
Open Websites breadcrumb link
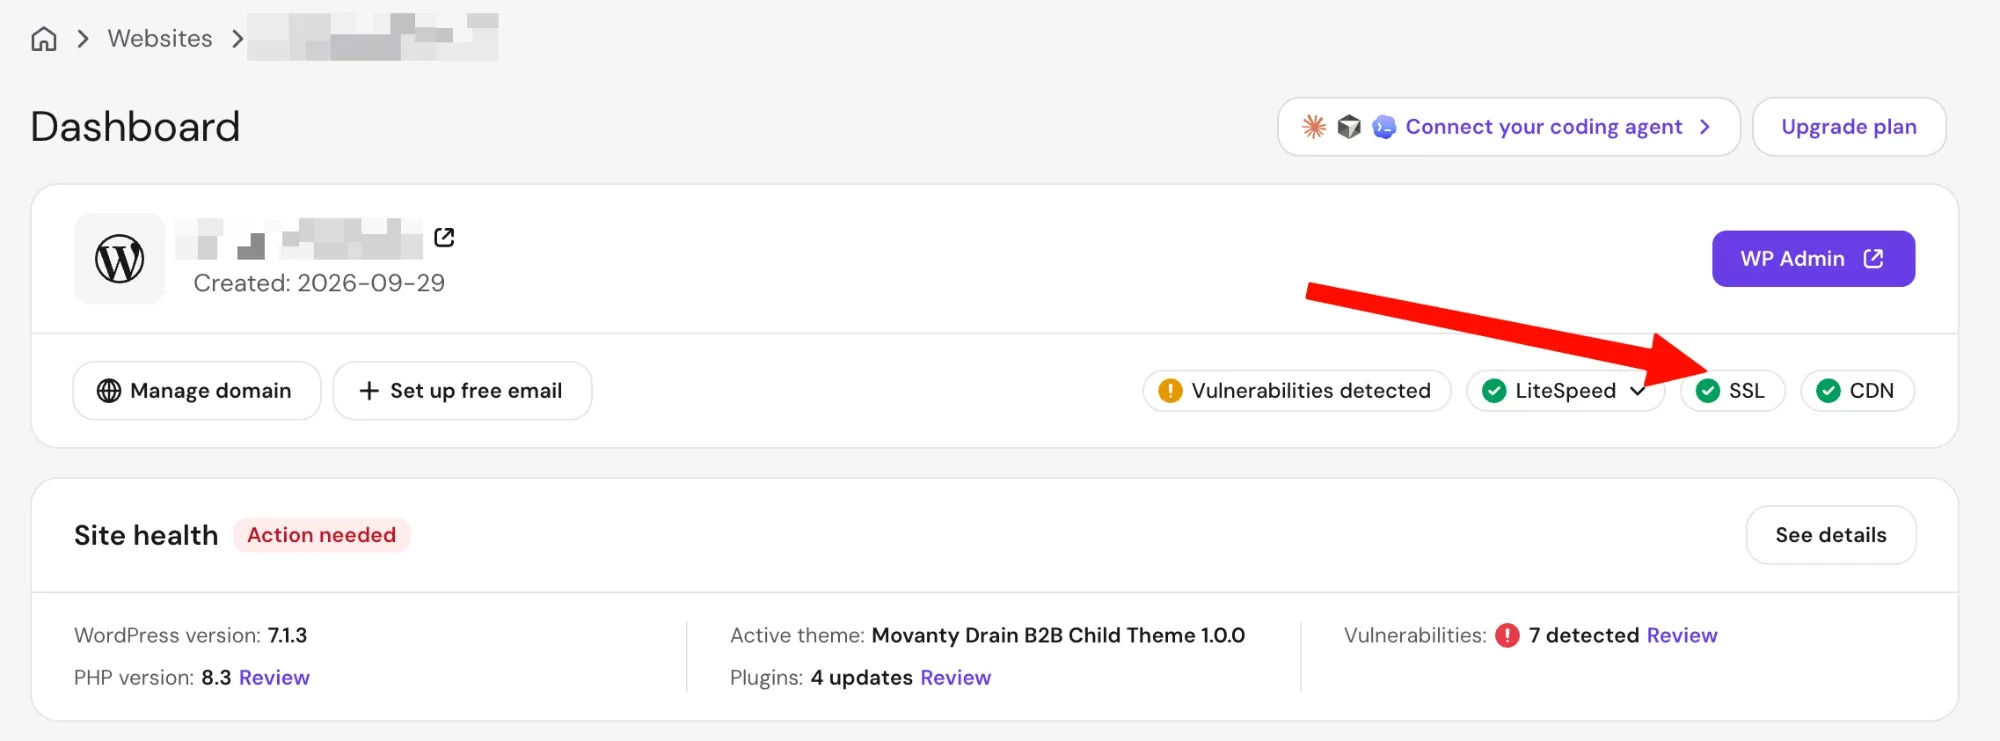point(160,39)
